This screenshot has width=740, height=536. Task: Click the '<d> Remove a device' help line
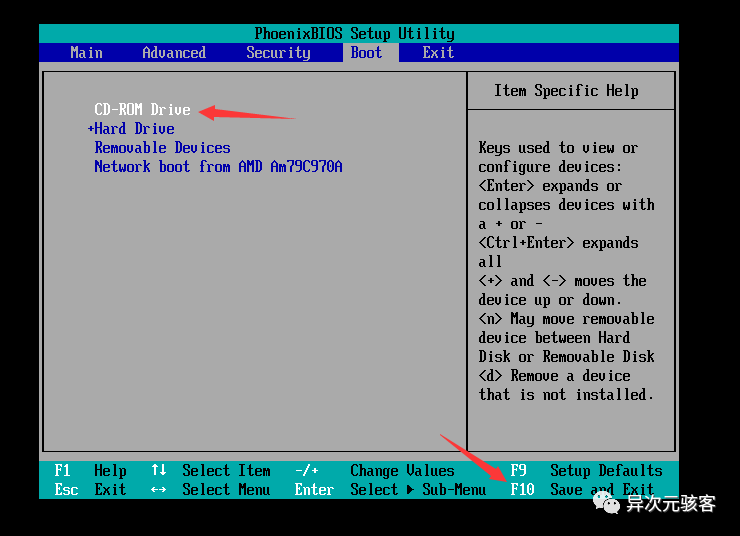pyautogui.click(x=555, y=376)
